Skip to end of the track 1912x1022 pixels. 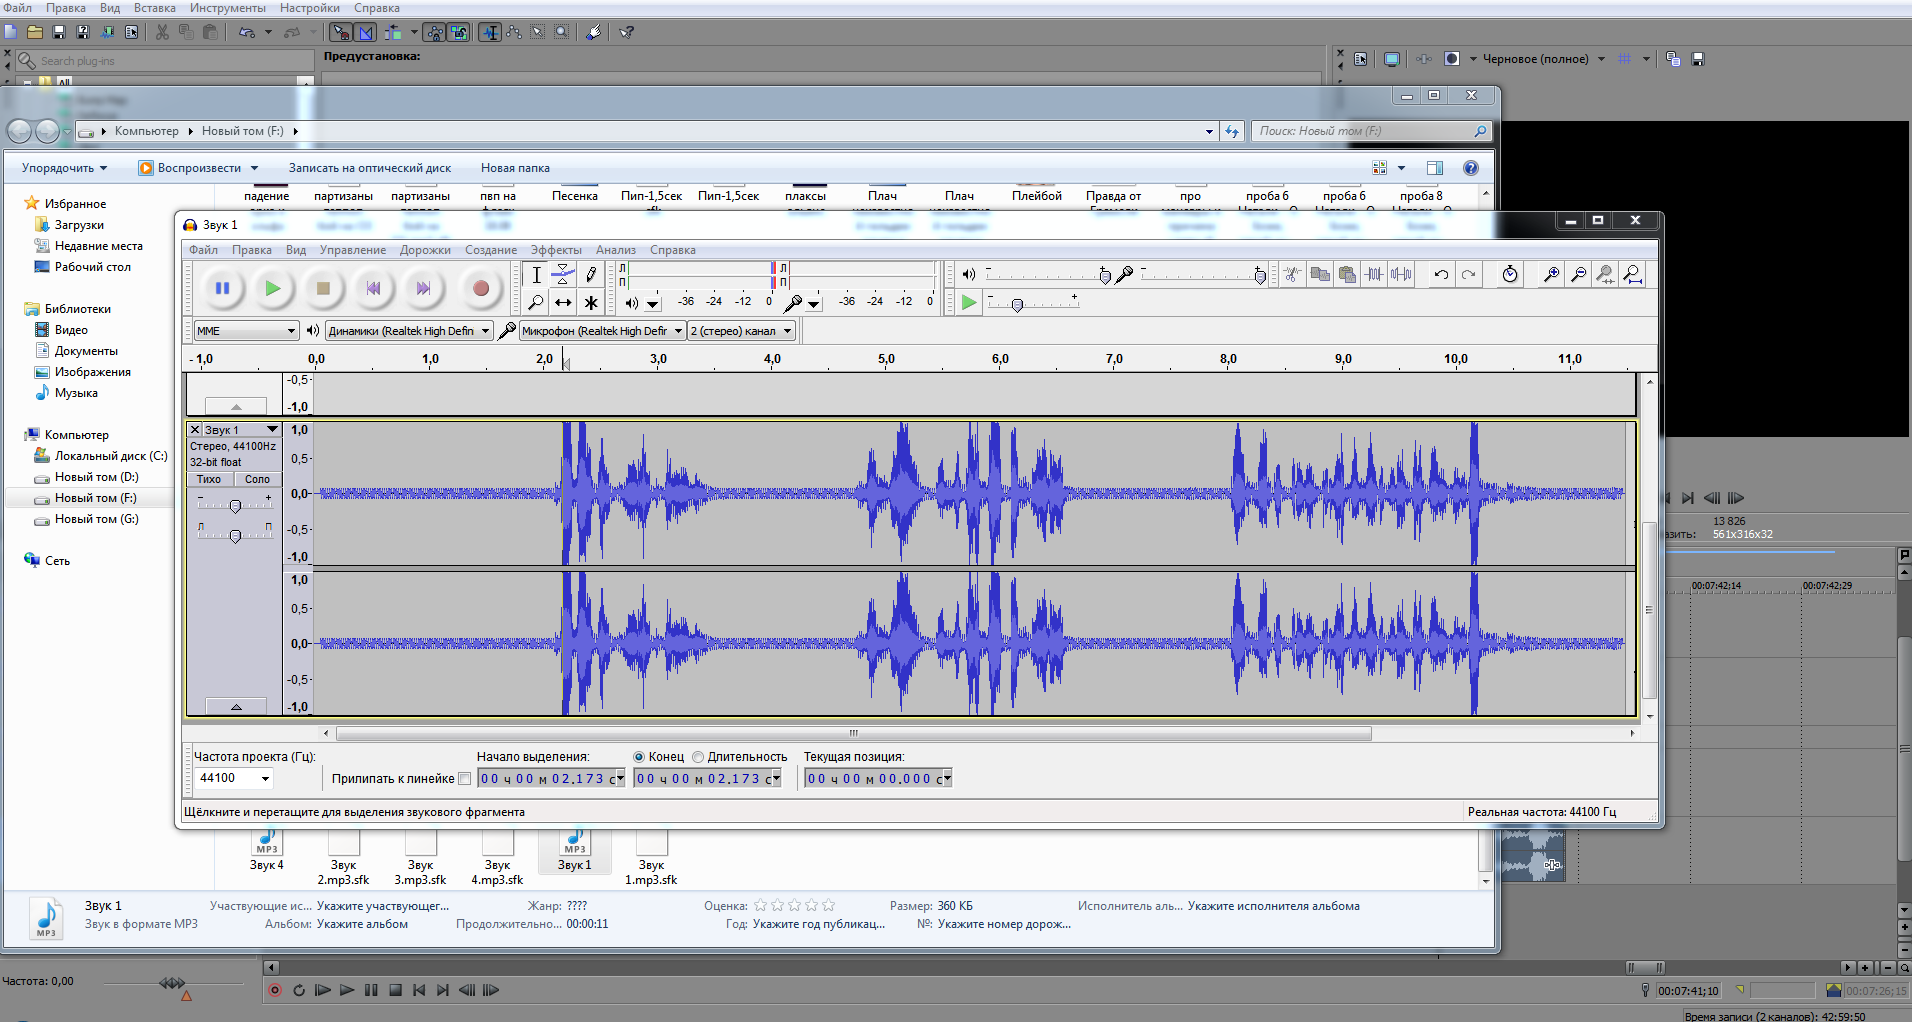(x=423, y=289)
